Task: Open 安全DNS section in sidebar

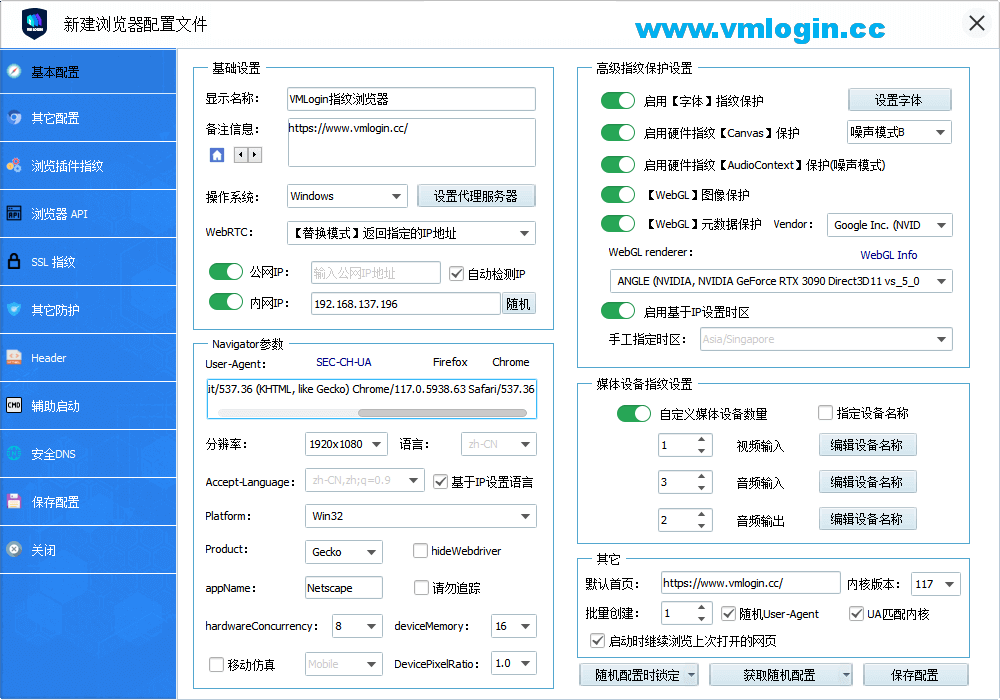Action: [x=88, y=453]
